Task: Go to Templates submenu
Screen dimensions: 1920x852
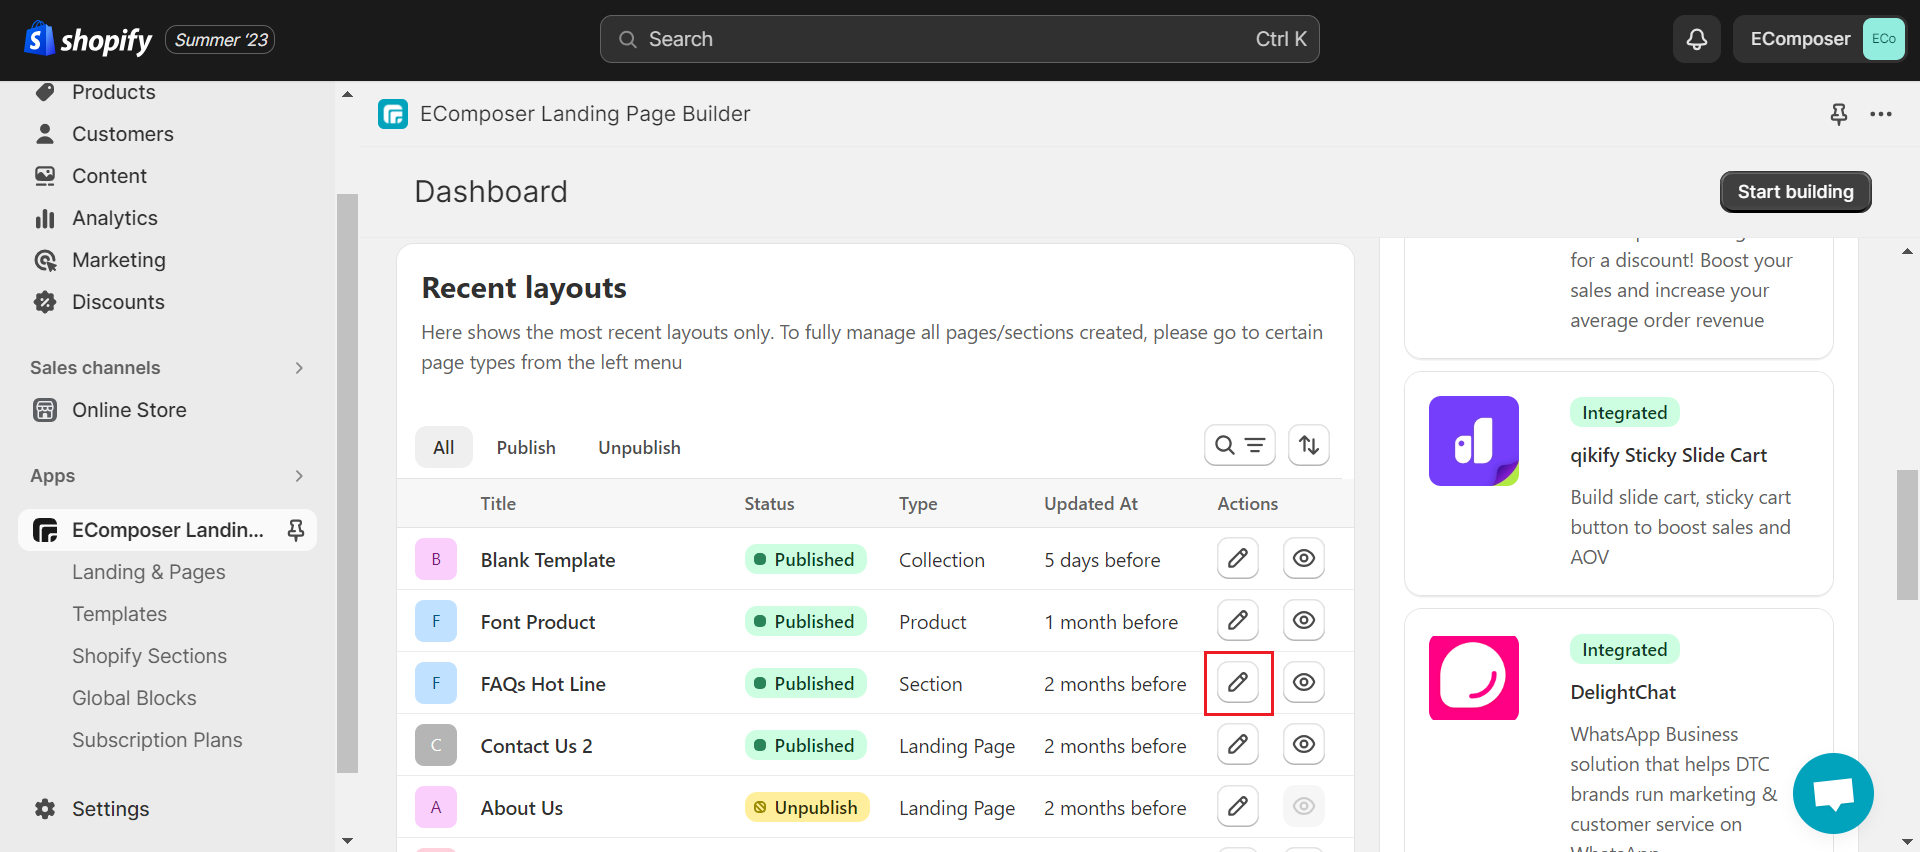Action: point(120,614)
